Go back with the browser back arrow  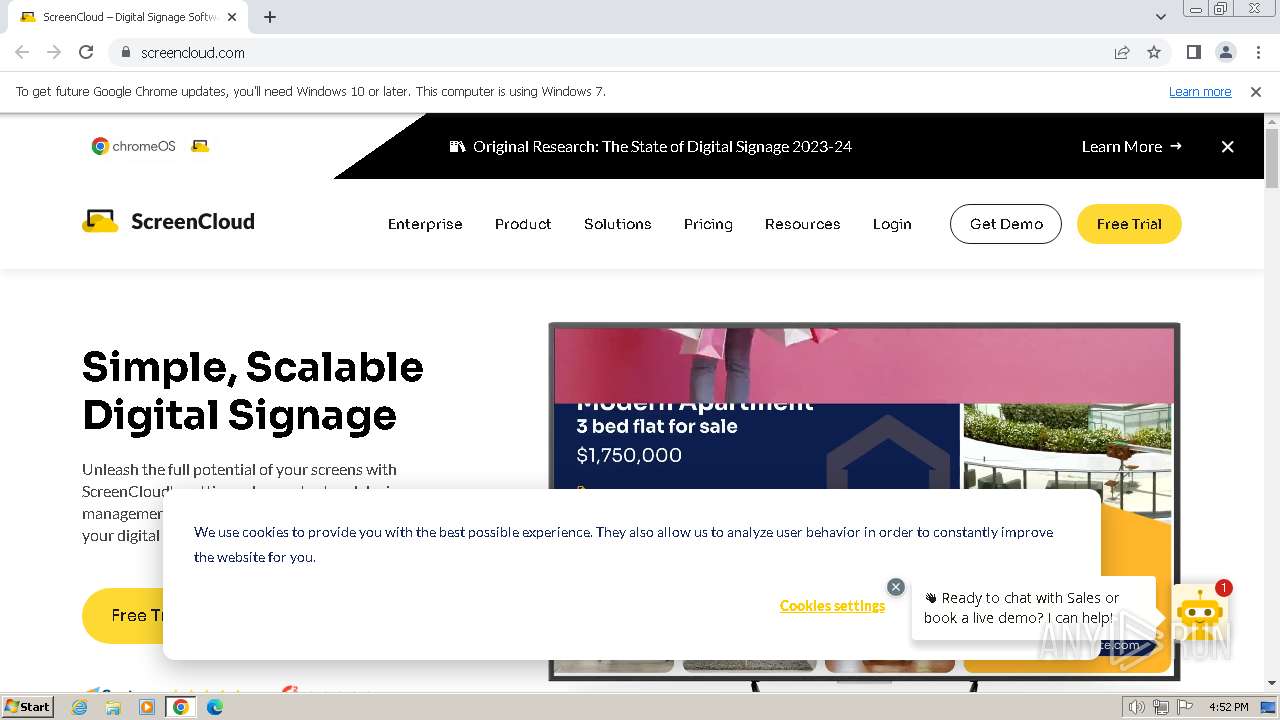click(x=22, y=52)
